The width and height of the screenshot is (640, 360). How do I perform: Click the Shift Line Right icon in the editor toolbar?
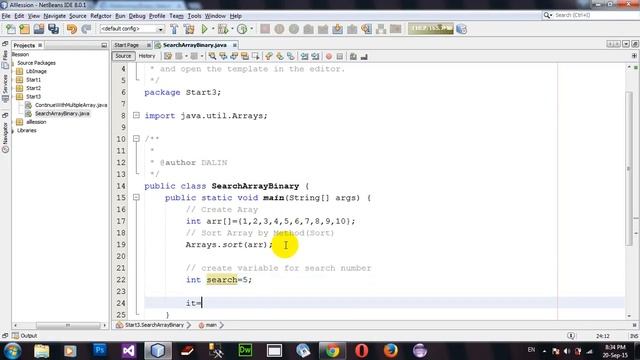(315, 56)
